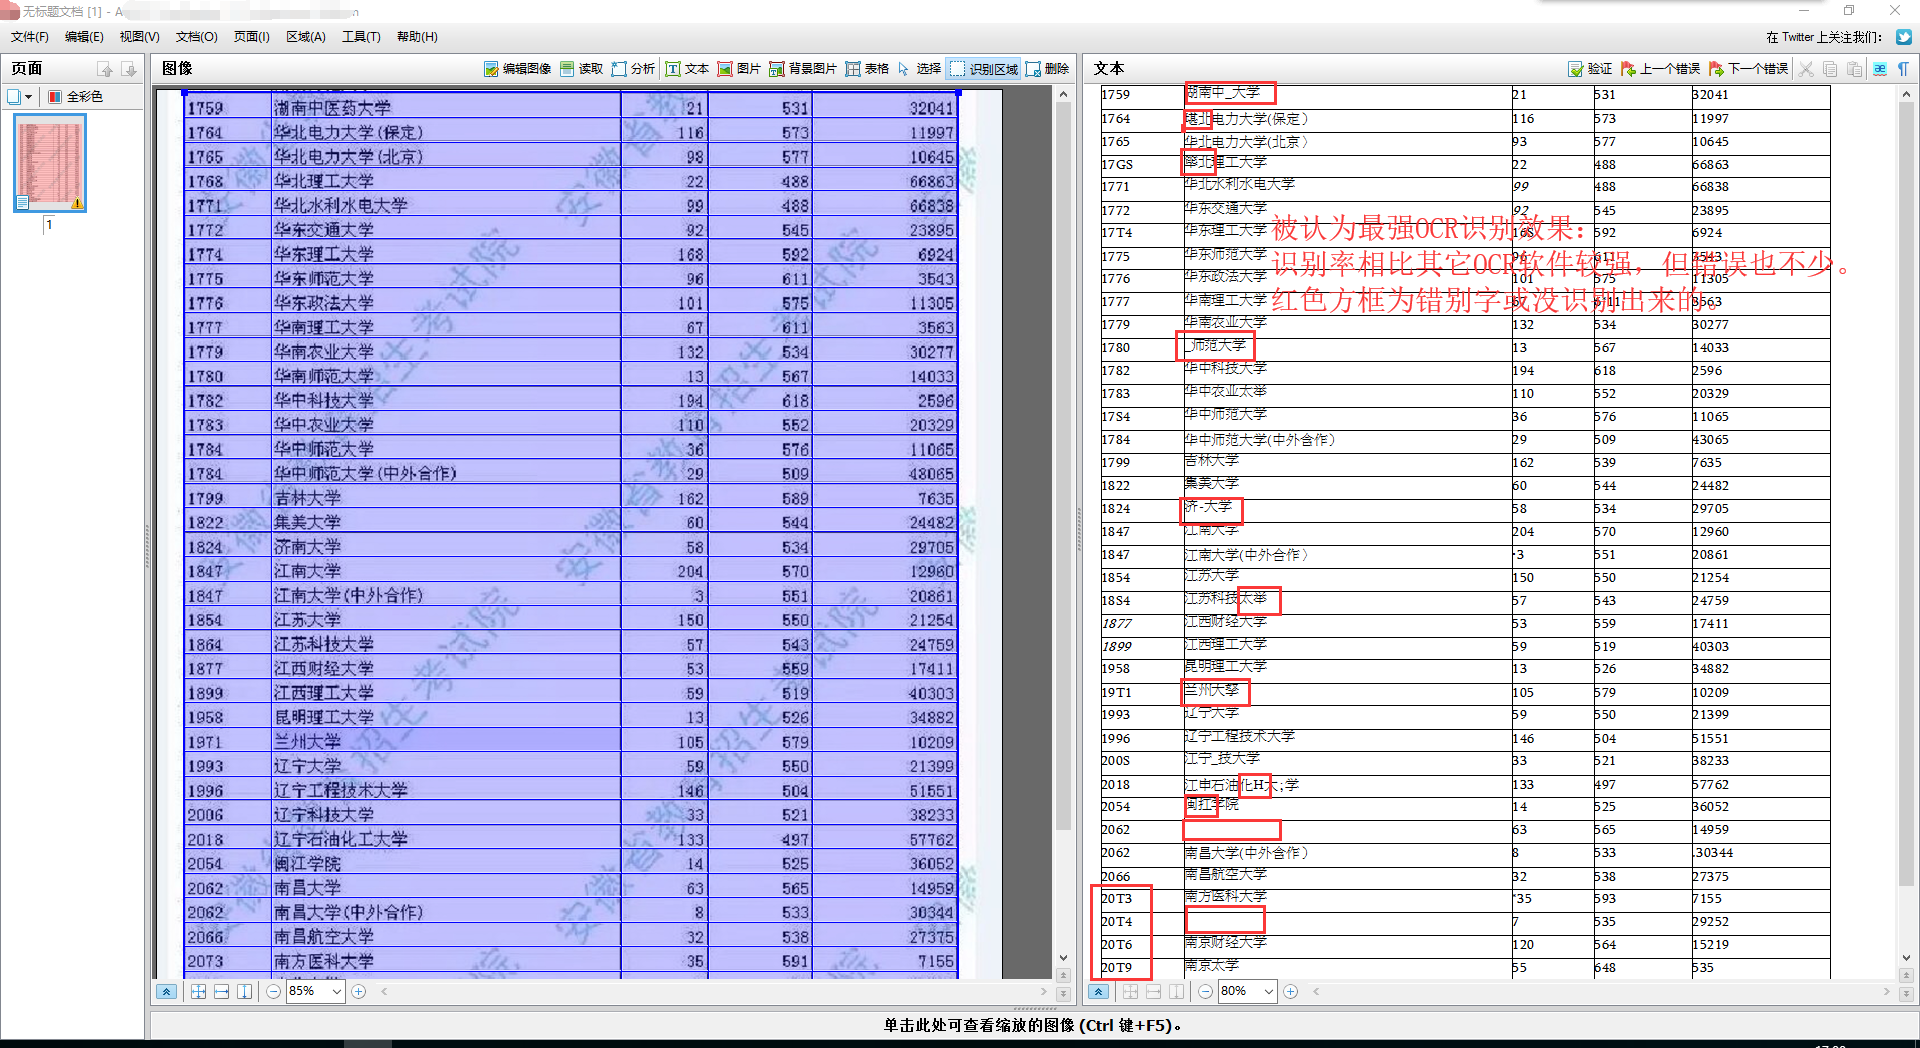Click fit-to-height icon in image panel
The width and height of the screenshot is (1920, 1048).
pos(244,992)
